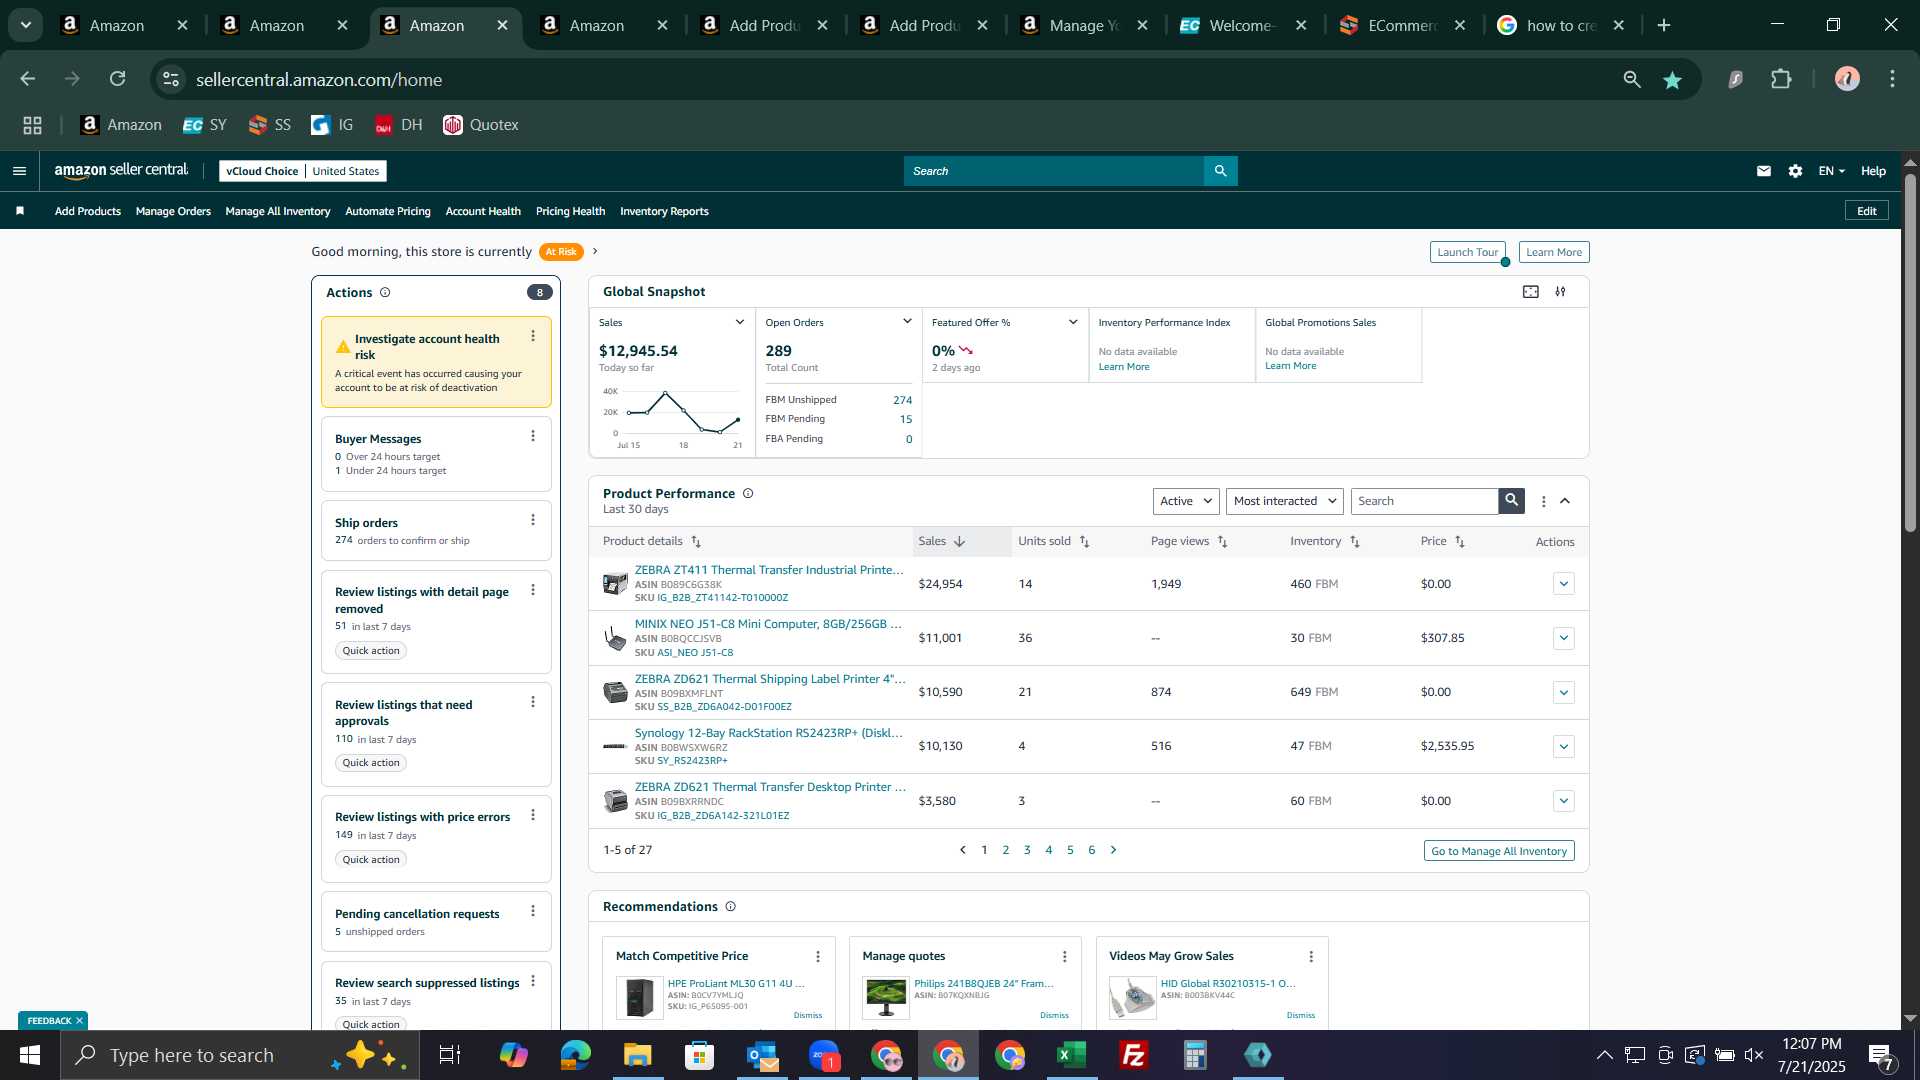Viewport: 1920px width, 1080px height.
Task: Click the magnifier search button in header
Action: click(x=1220, y=171)
